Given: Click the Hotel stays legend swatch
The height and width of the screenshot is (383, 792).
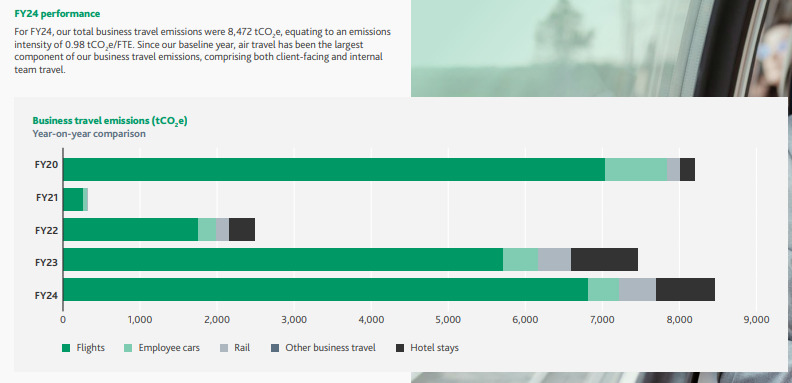Looking at the screenshot, I should tap(400, 348).
